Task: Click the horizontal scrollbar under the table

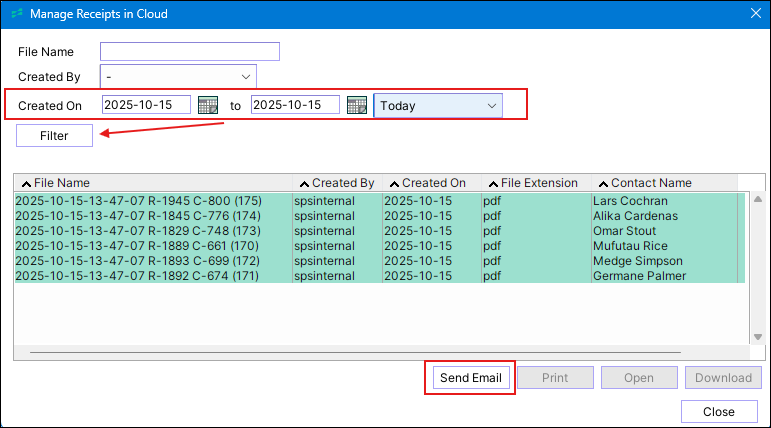Action: tap(380, 352)
